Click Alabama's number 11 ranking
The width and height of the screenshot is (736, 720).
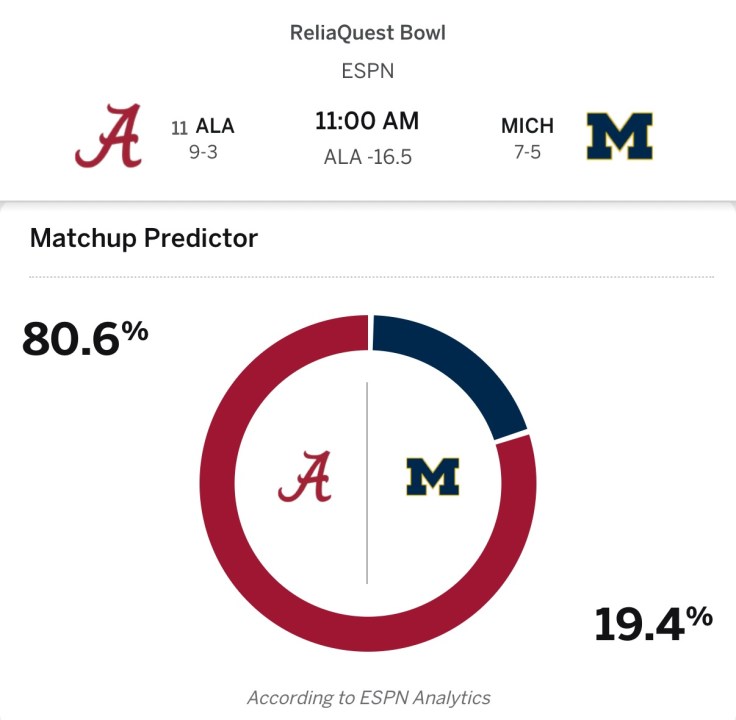[x=179, y=127]
